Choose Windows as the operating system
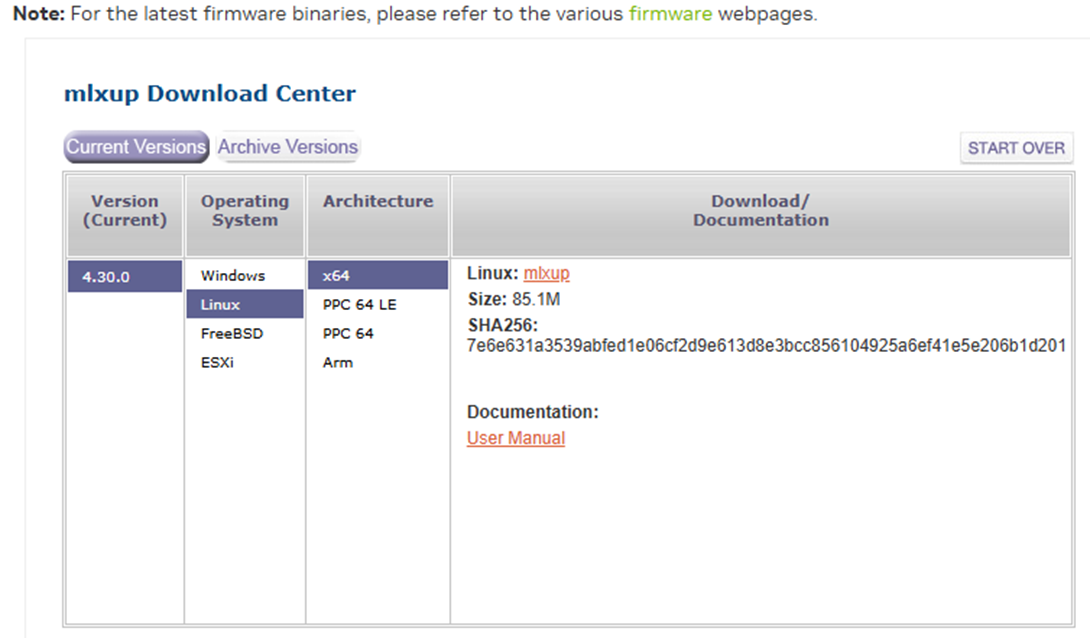Screen dimensions: 1090x638 point(233,276)
